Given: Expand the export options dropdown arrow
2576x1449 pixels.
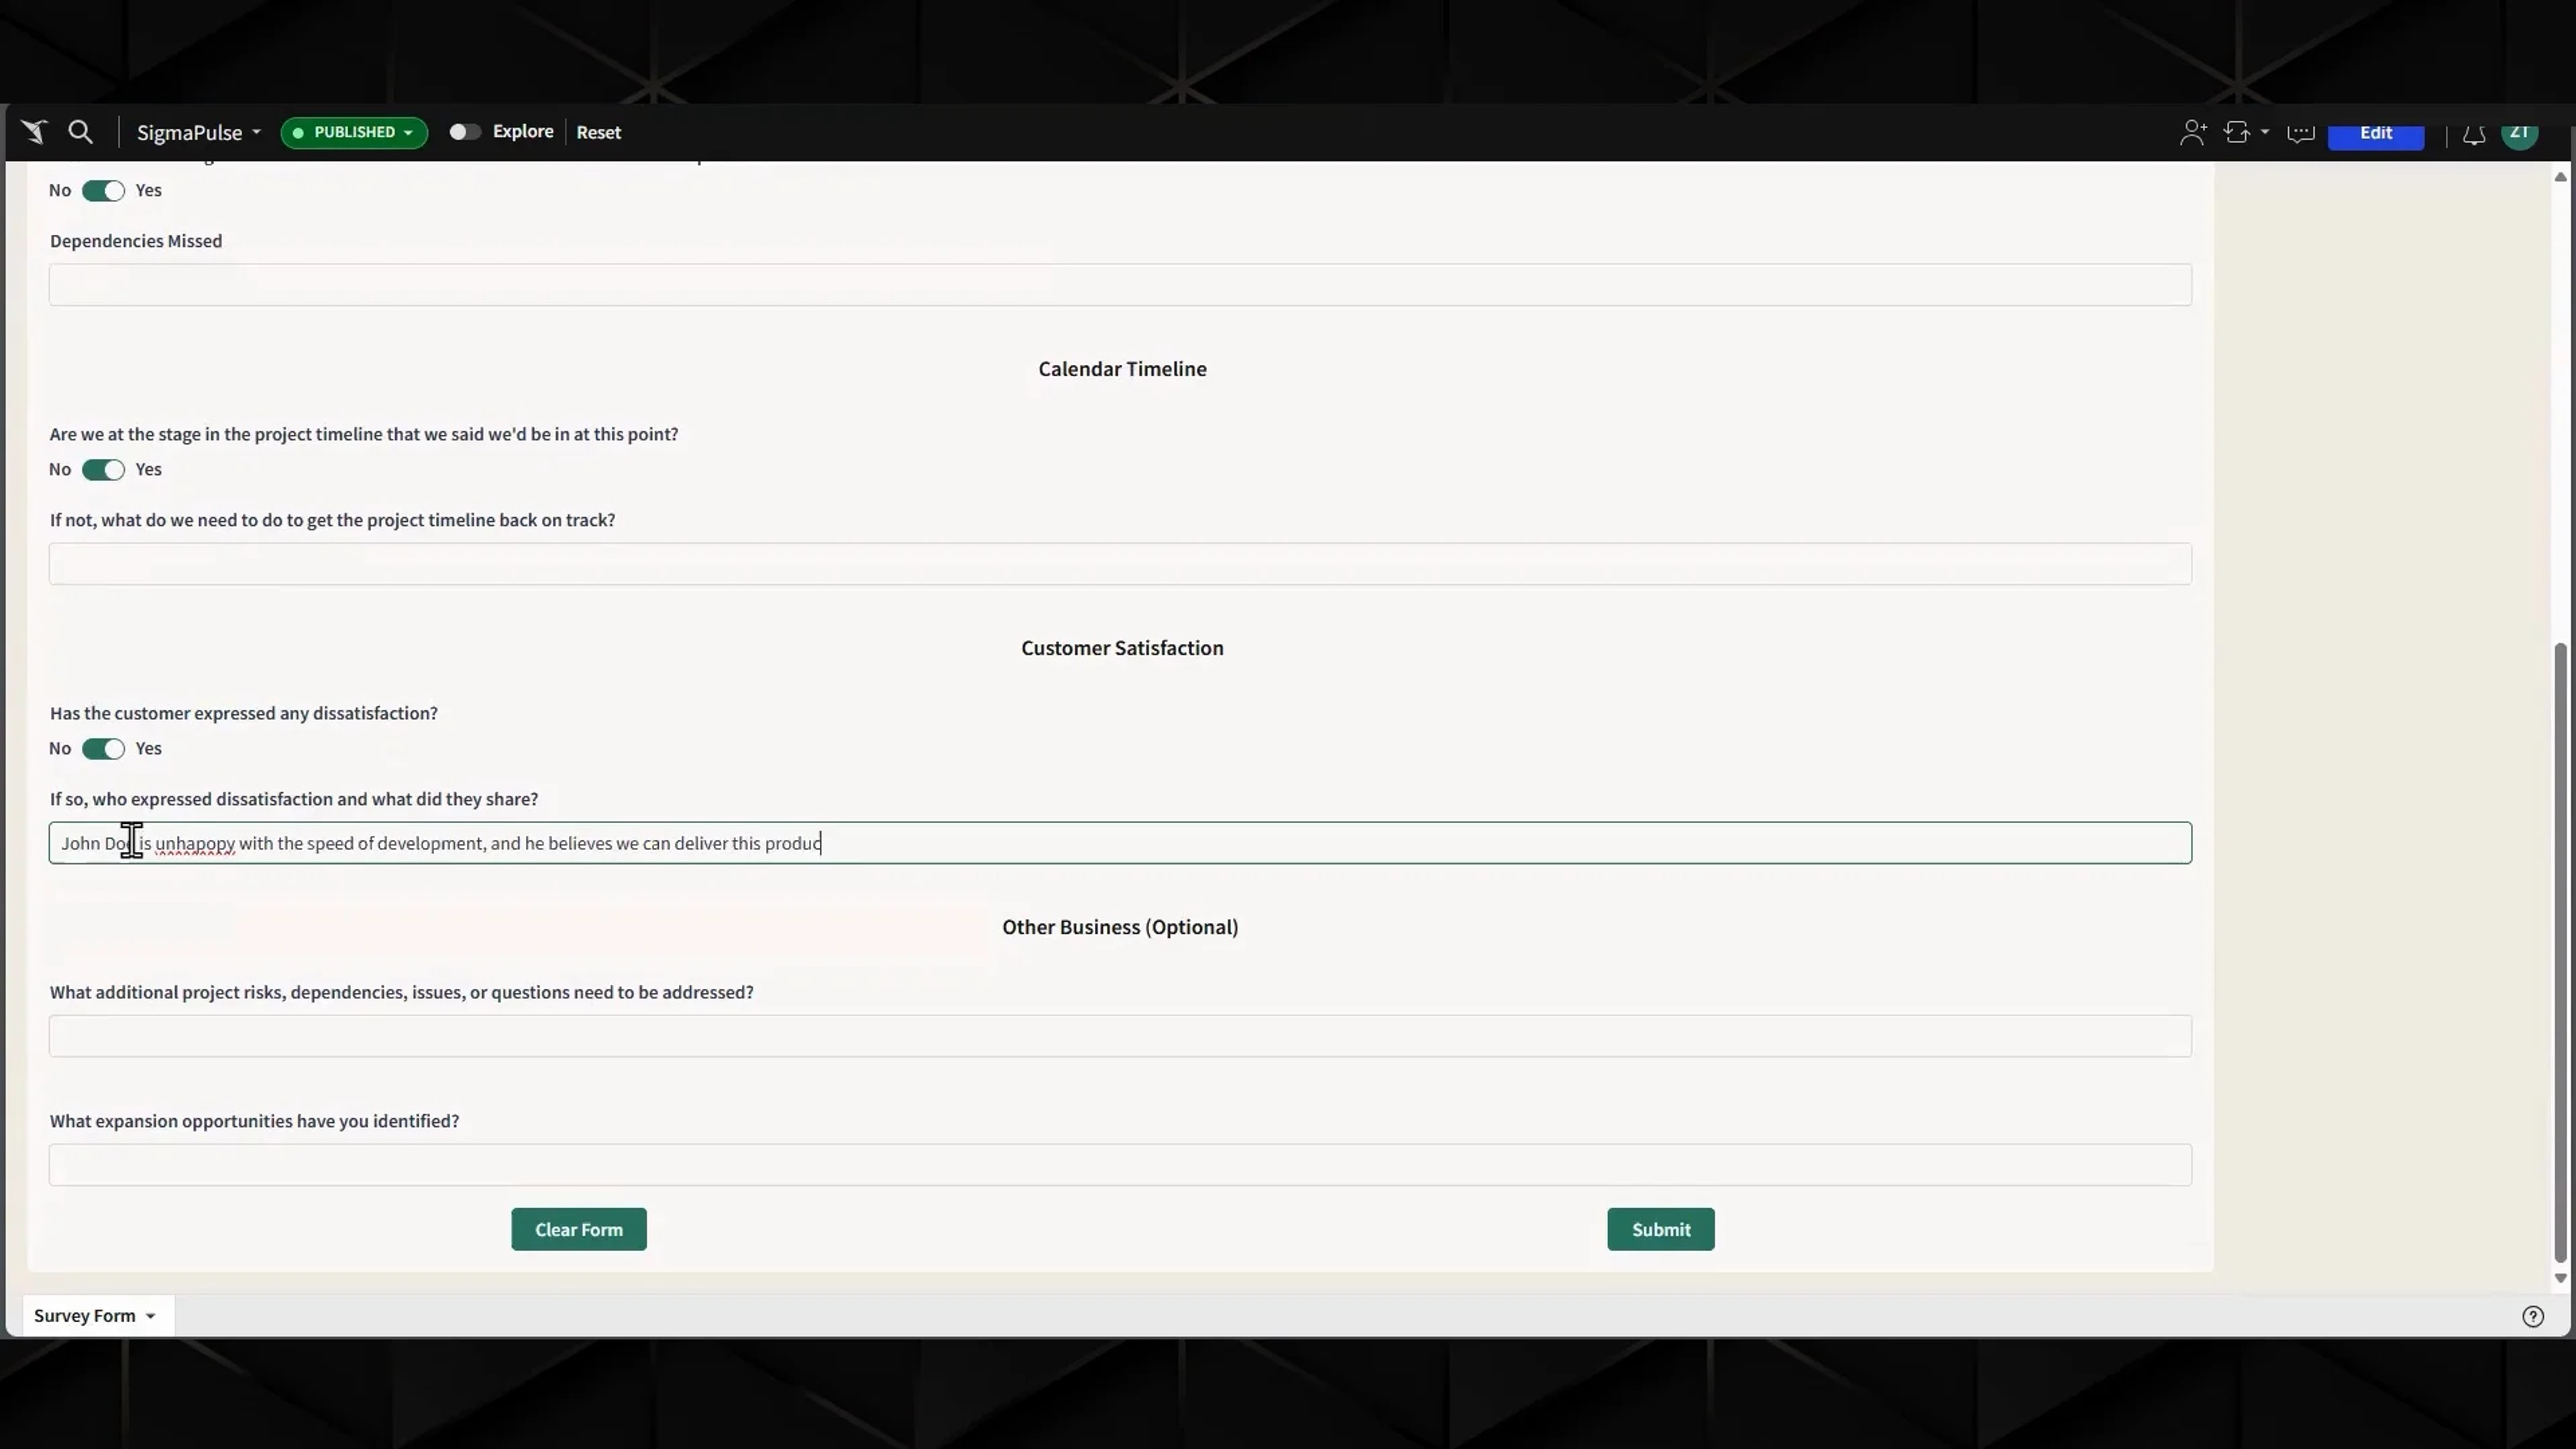Looking at the screenshot, I should (x=2265, y=132).
